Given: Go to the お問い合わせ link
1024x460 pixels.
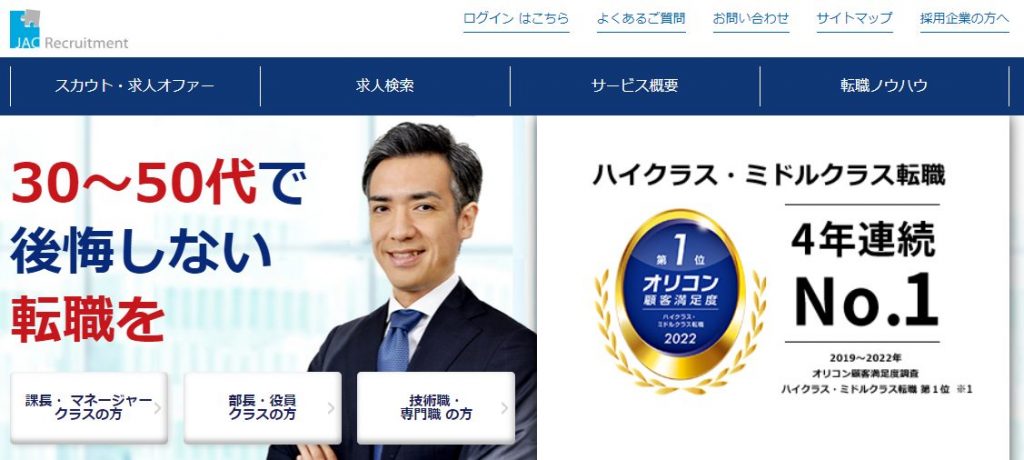Looking at the screenshot, I should [750, 19].
